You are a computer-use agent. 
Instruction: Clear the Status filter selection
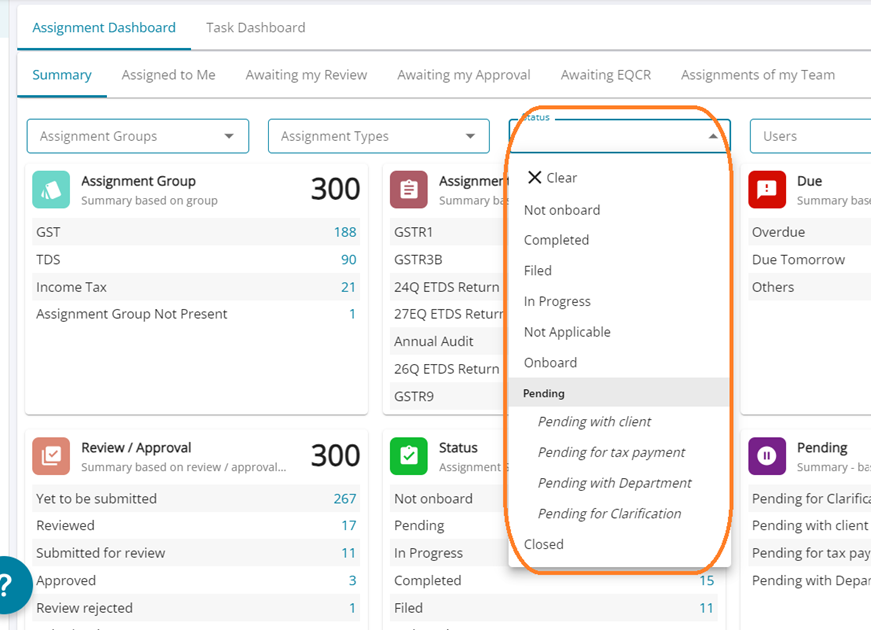tap(552, 178)
